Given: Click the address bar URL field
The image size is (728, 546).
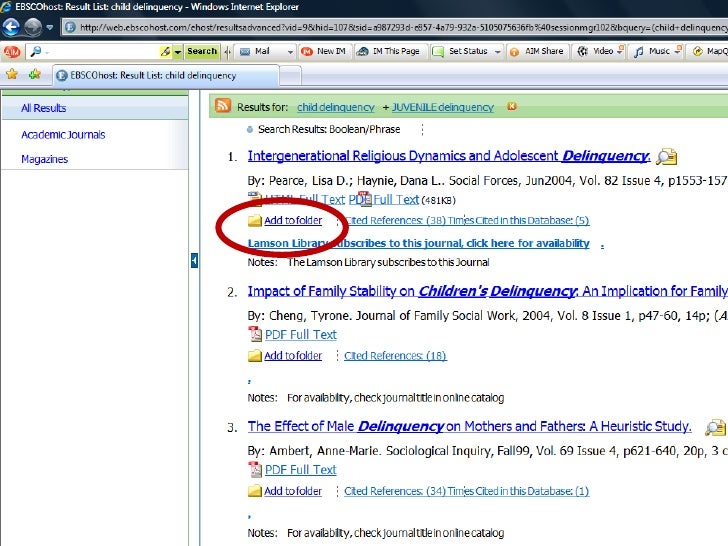Looking at the screenshot, I should [x=395, y=27].
